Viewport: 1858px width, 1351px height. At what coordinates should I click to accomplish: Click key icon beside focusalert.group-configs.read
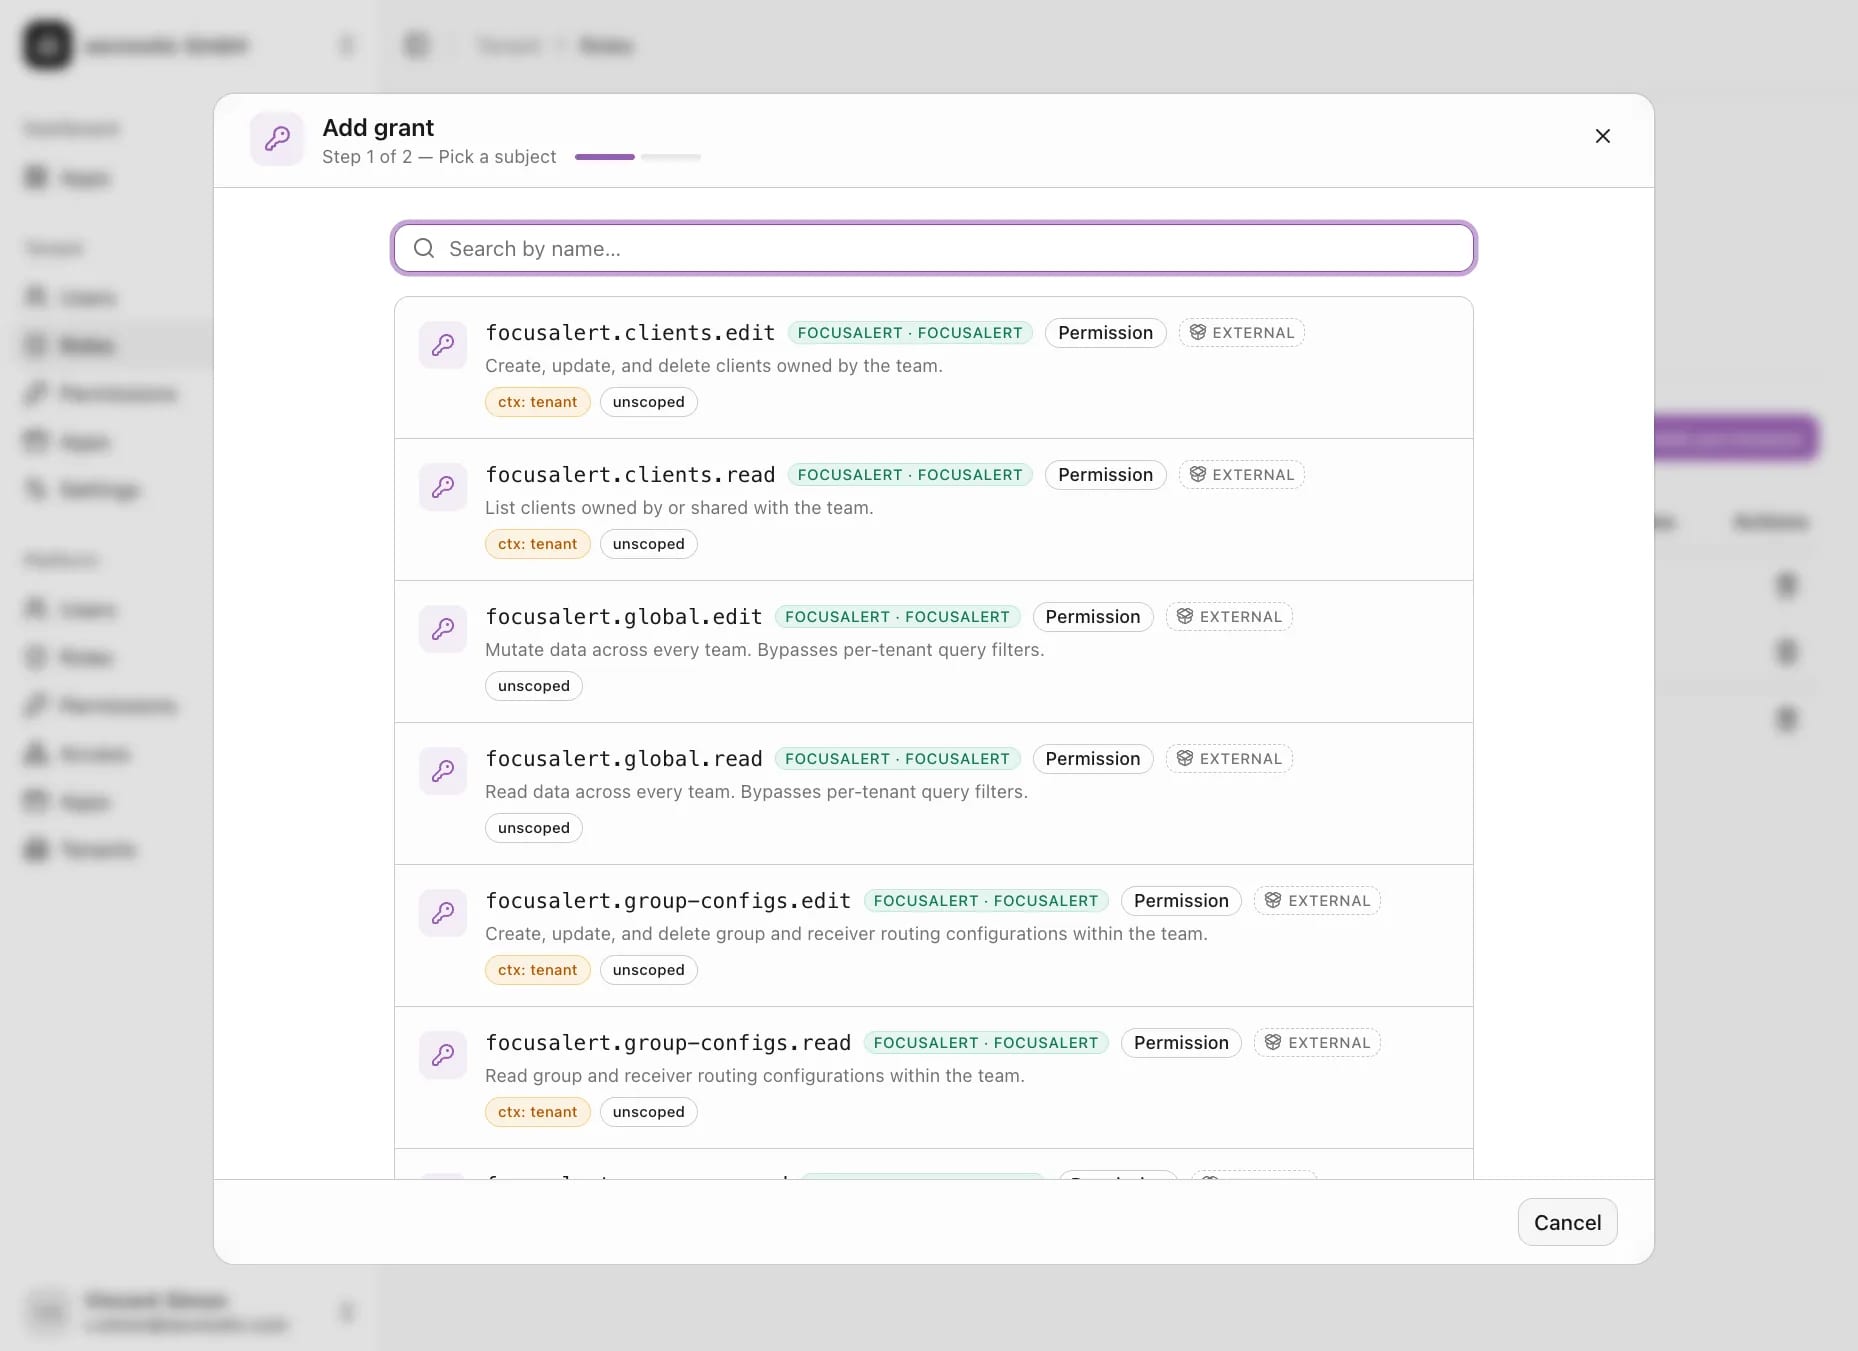coord(443,1055)
